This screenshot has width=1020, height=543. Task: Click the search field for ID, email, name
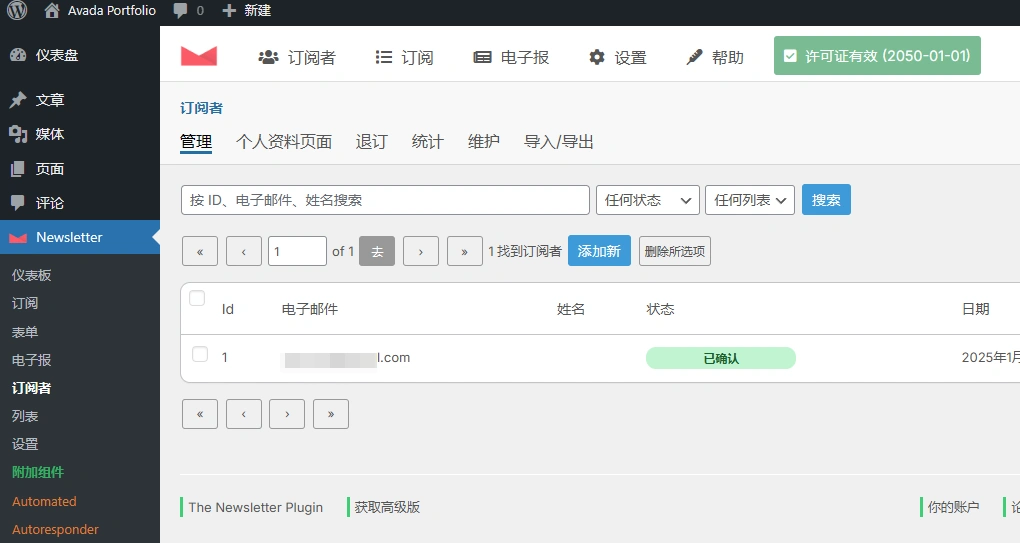[385, 200]
